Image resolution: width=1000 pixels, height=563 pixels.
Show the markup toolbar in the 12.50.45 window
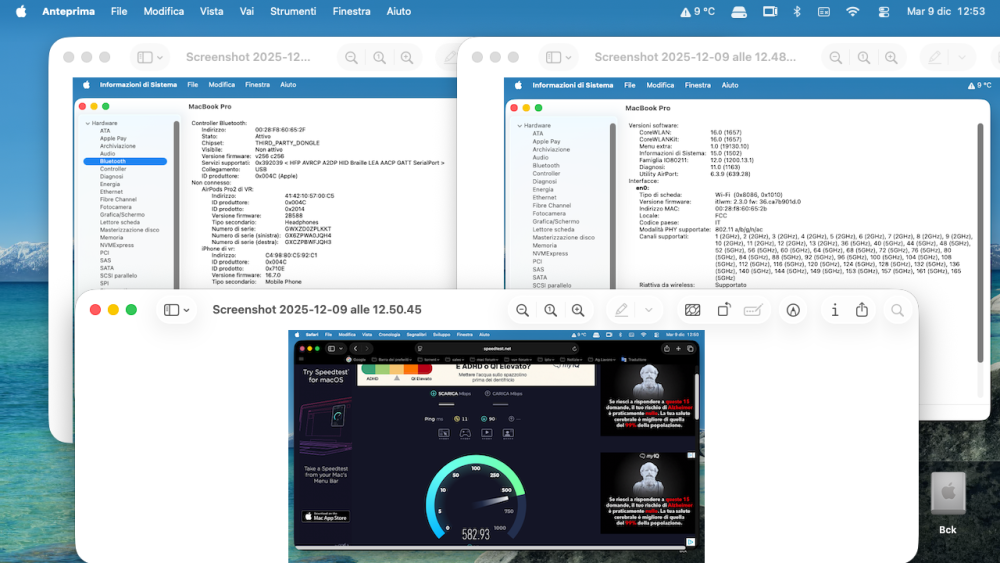pos(793,311)
